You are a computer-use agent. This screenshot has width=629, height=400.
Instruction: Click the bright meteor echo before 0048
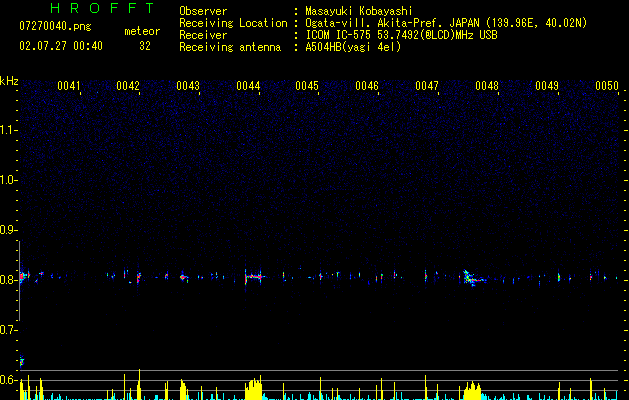tap(473, 278)
